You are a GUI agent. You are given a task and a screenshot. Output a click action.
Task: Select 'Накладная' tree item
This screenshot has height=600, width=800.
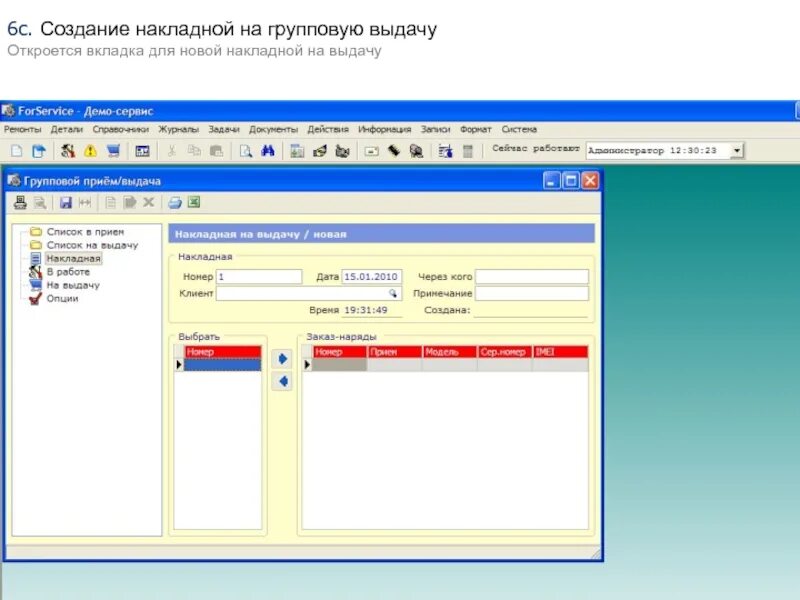73,258
